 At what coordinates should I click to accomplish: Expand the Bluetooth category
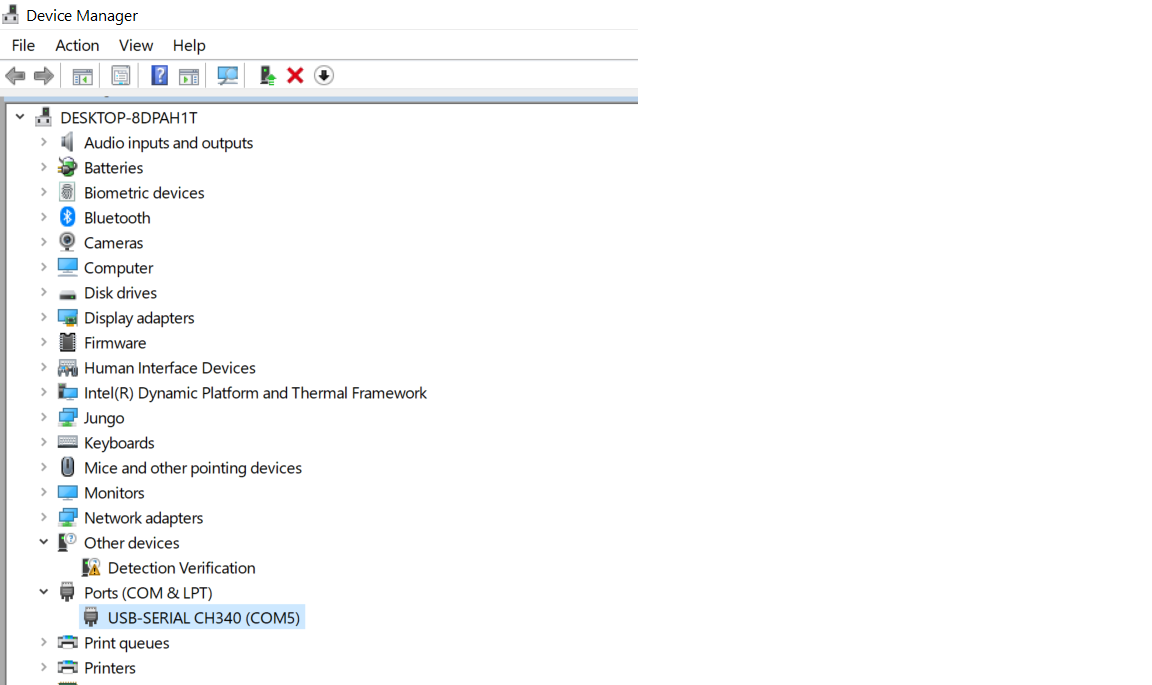pyautogui.click(x=43, y=217)
